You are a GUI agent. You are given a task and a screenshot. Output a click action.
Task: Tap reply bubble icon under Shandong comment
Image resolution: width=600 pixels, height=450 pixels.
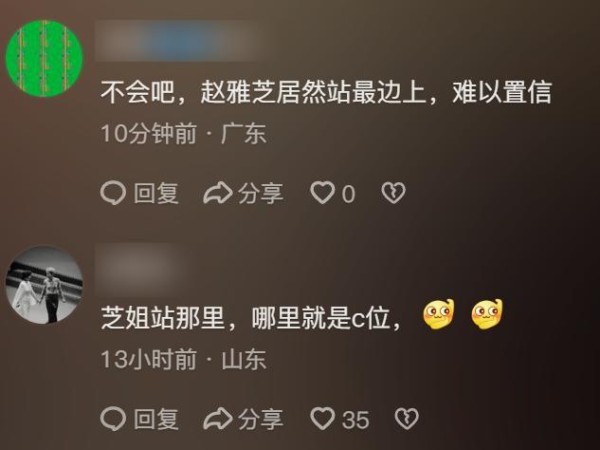point(113,419)
